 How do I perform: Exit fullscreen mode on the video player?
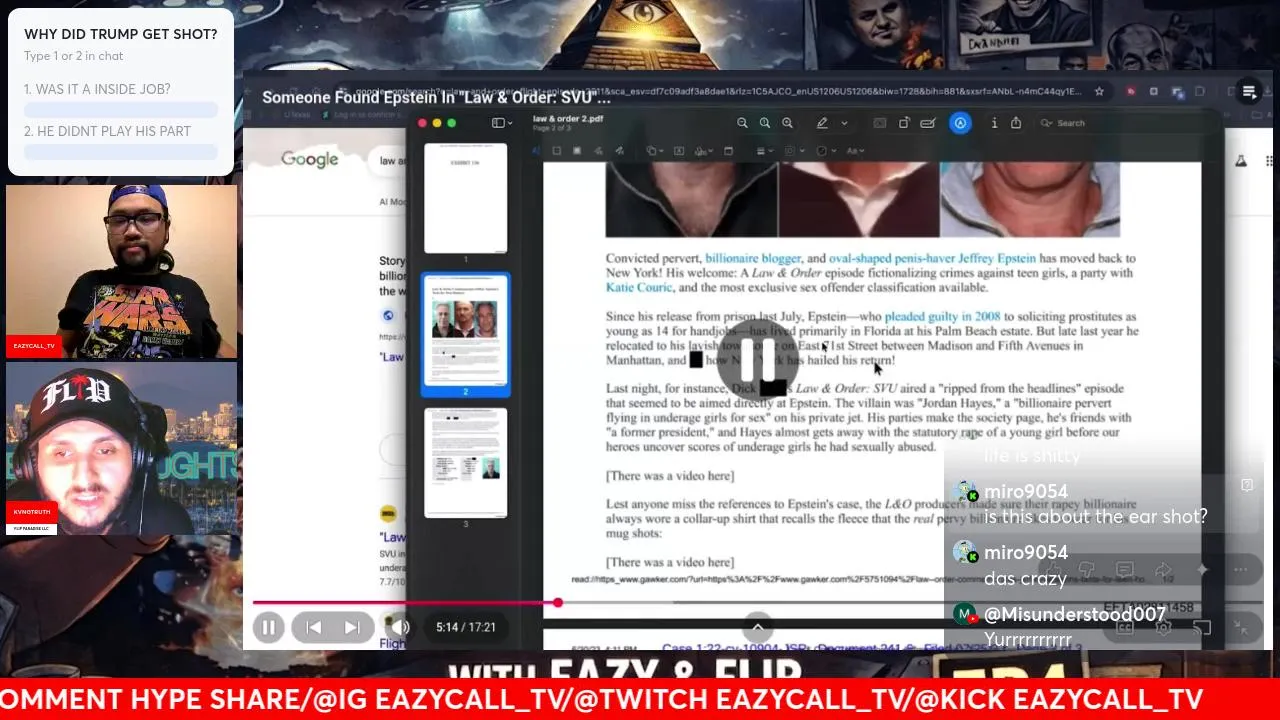pyautogui.click(x=1241, y=627)
